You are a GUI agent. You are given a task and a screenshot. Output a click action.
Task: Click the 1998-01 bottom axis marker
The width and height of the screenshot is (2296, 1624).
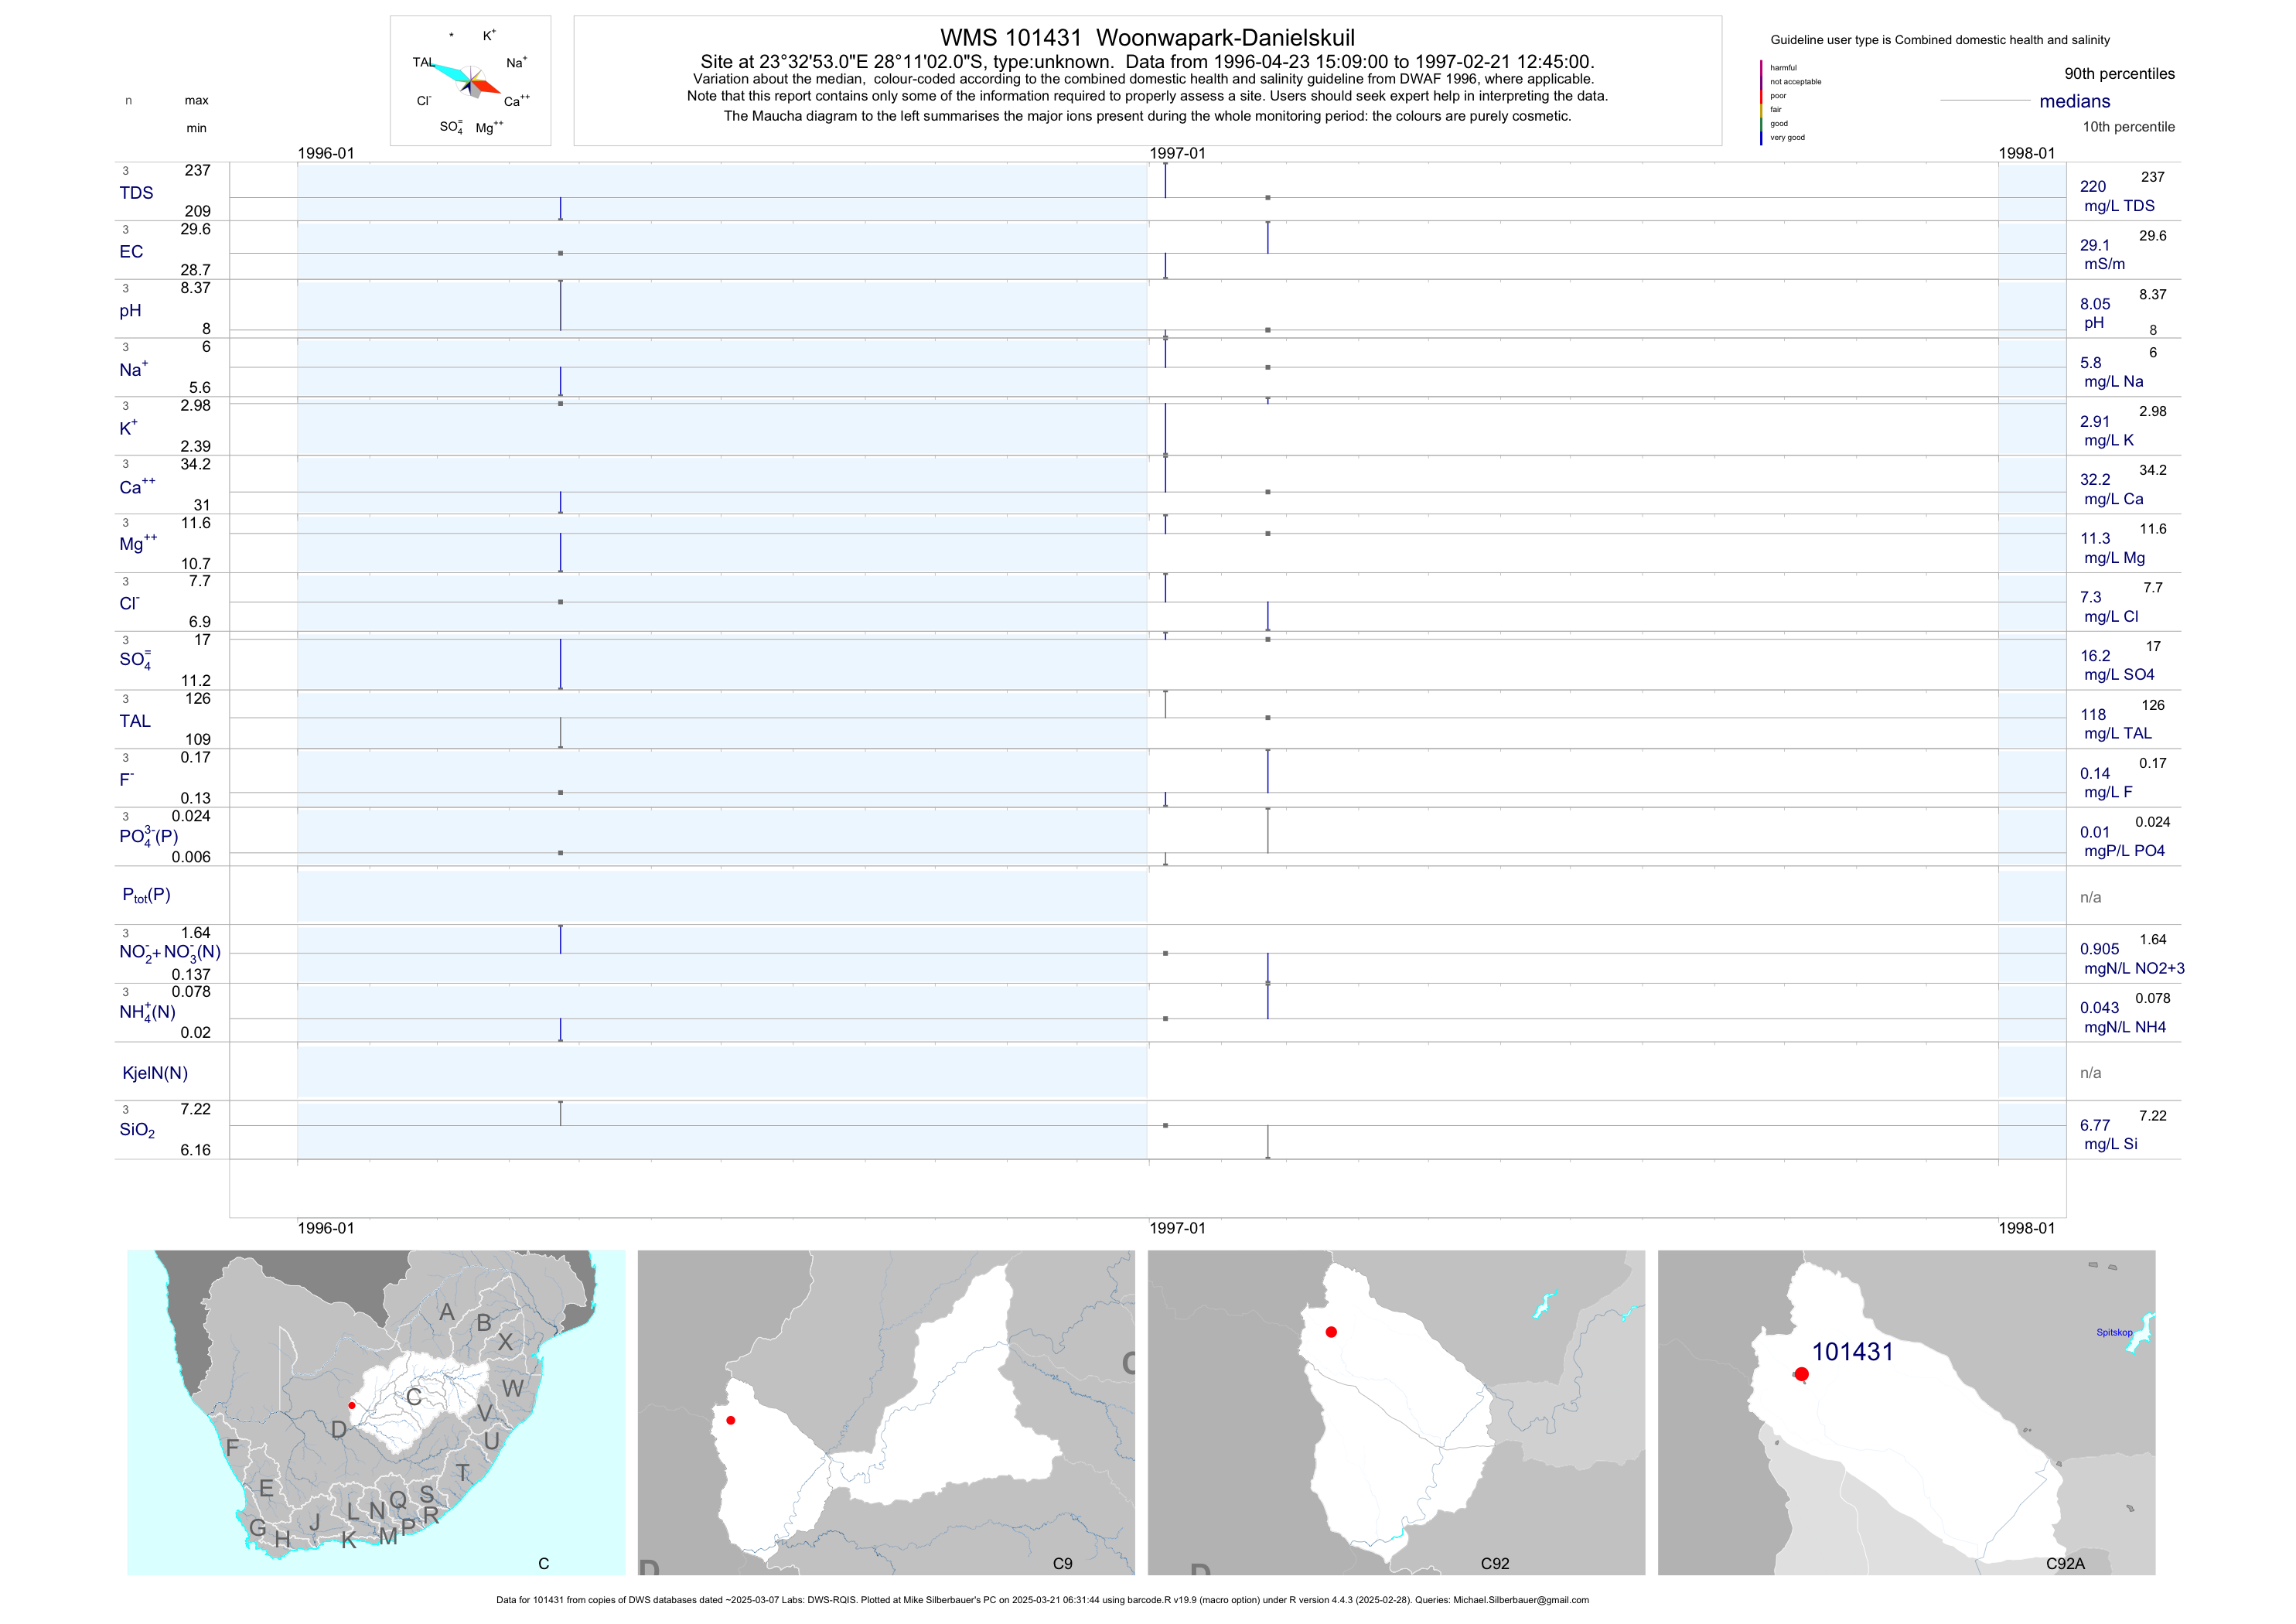click(2026, 1228)
